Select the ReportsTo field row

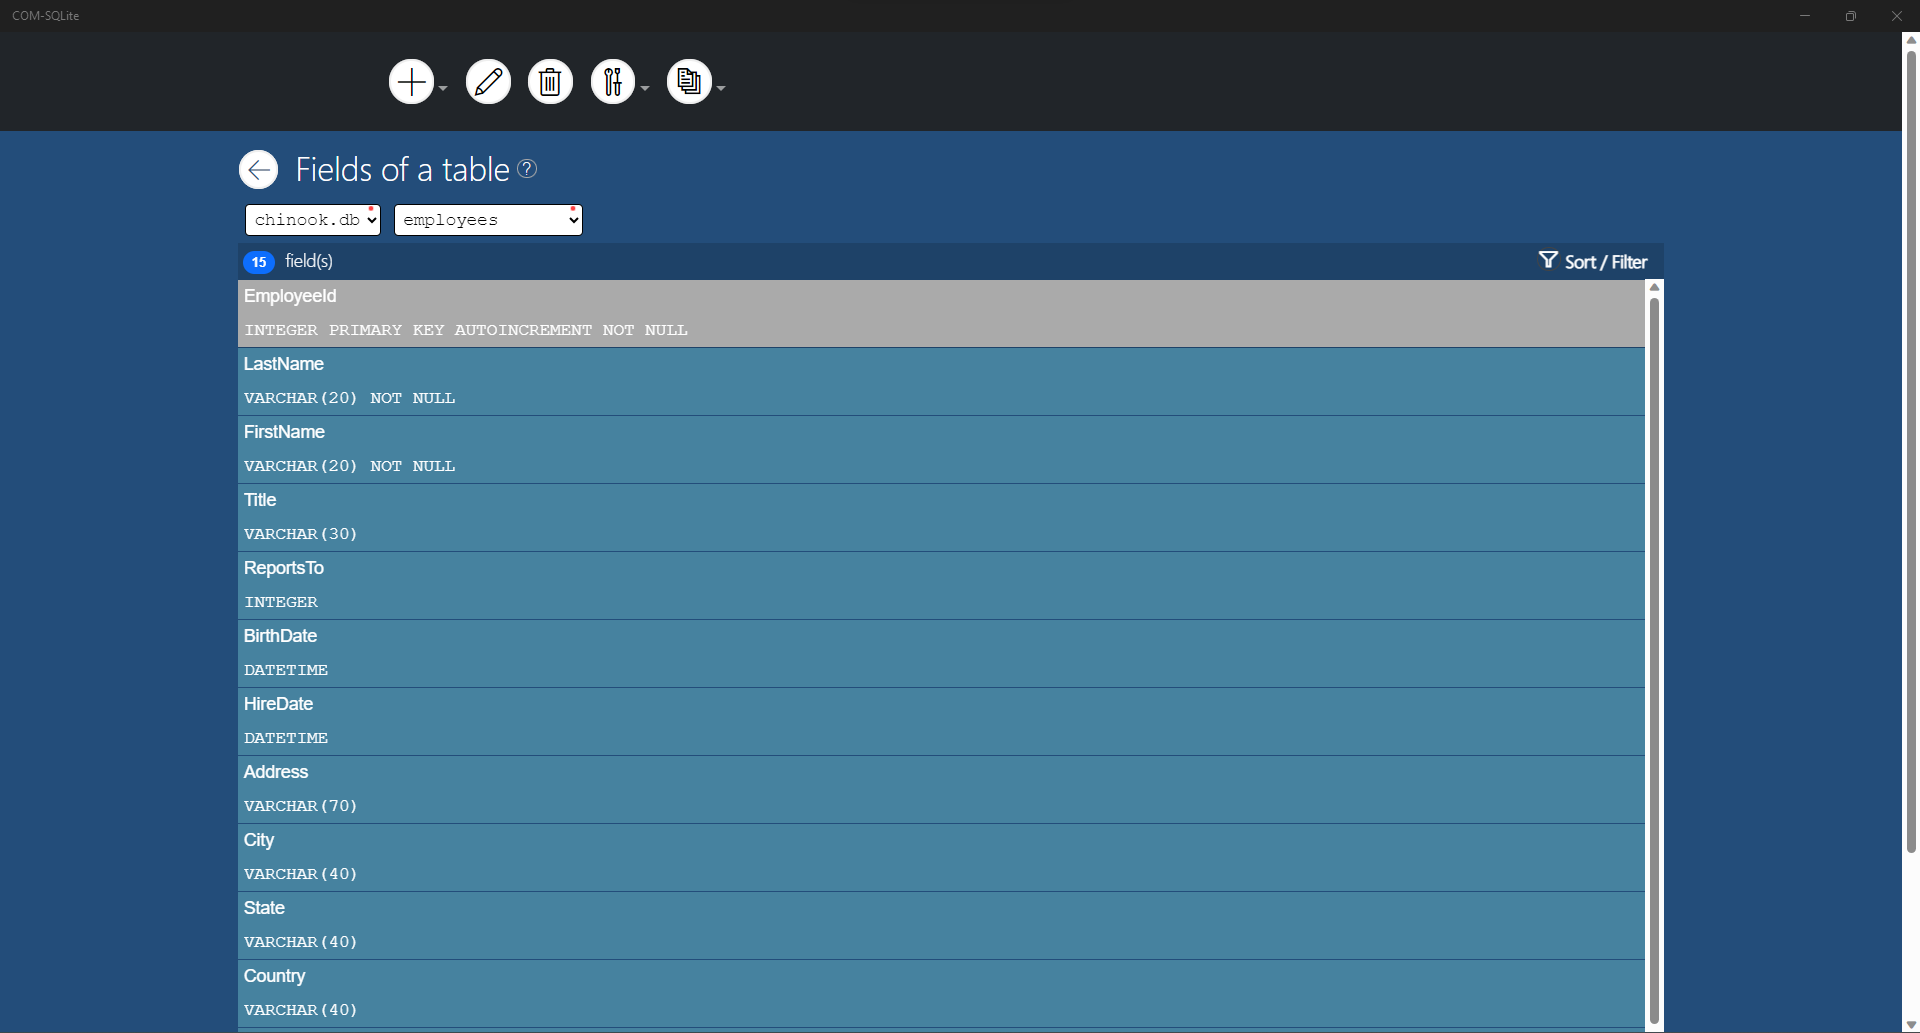click(941, 586)
